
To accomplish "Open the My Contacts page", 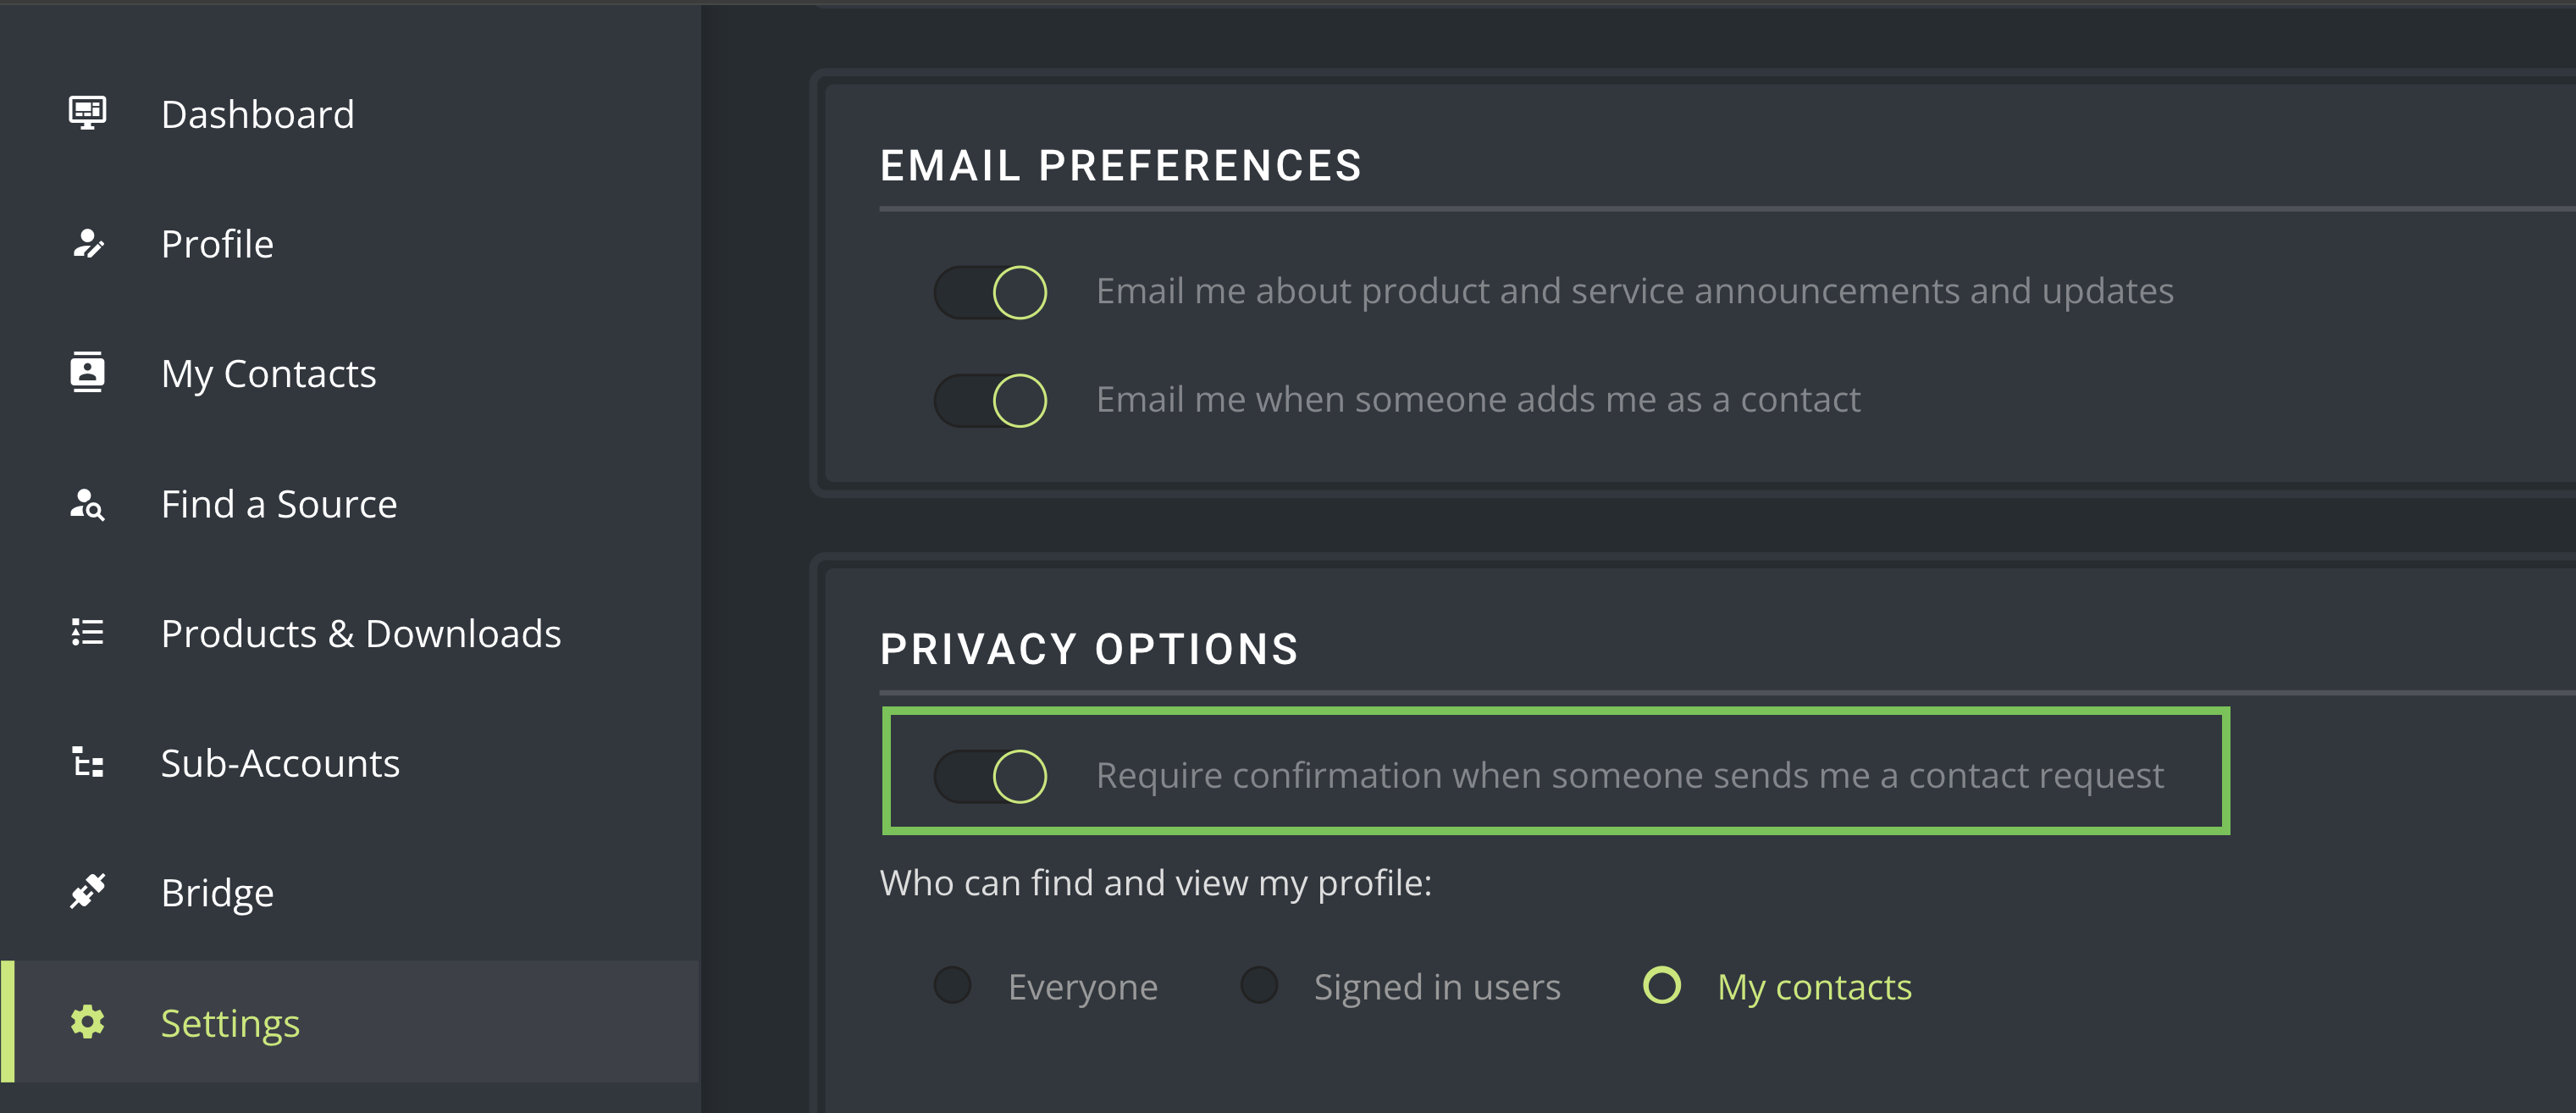I will (x=268, y=374).
